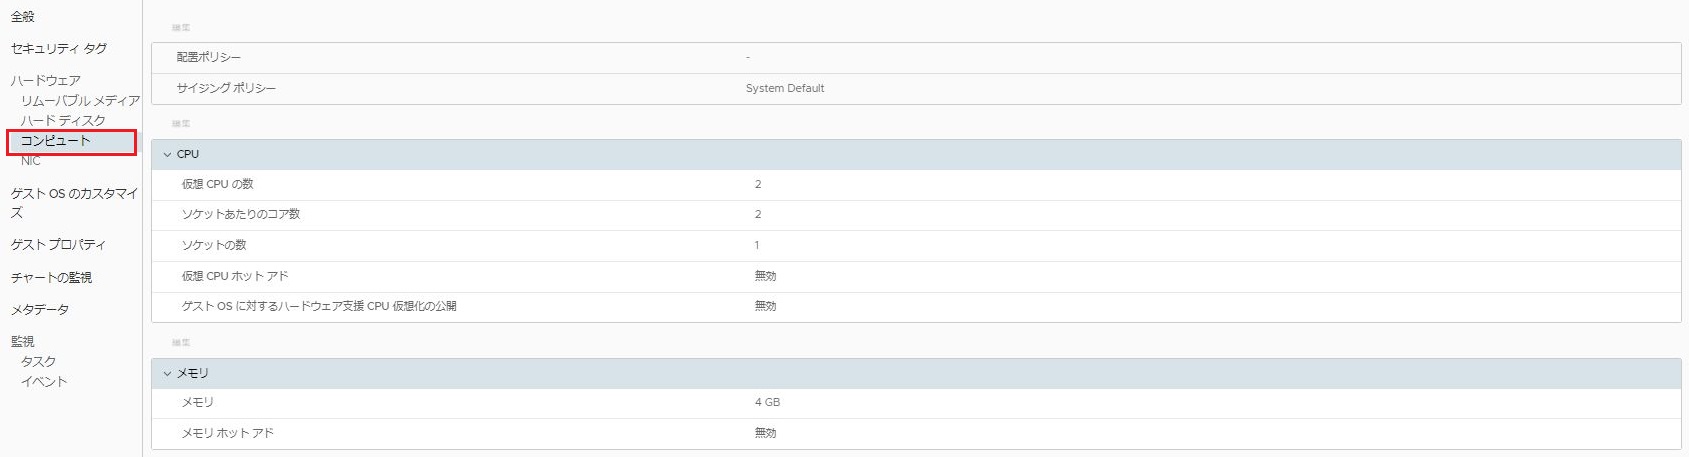Open イベント under 監視

click(44, 381)
